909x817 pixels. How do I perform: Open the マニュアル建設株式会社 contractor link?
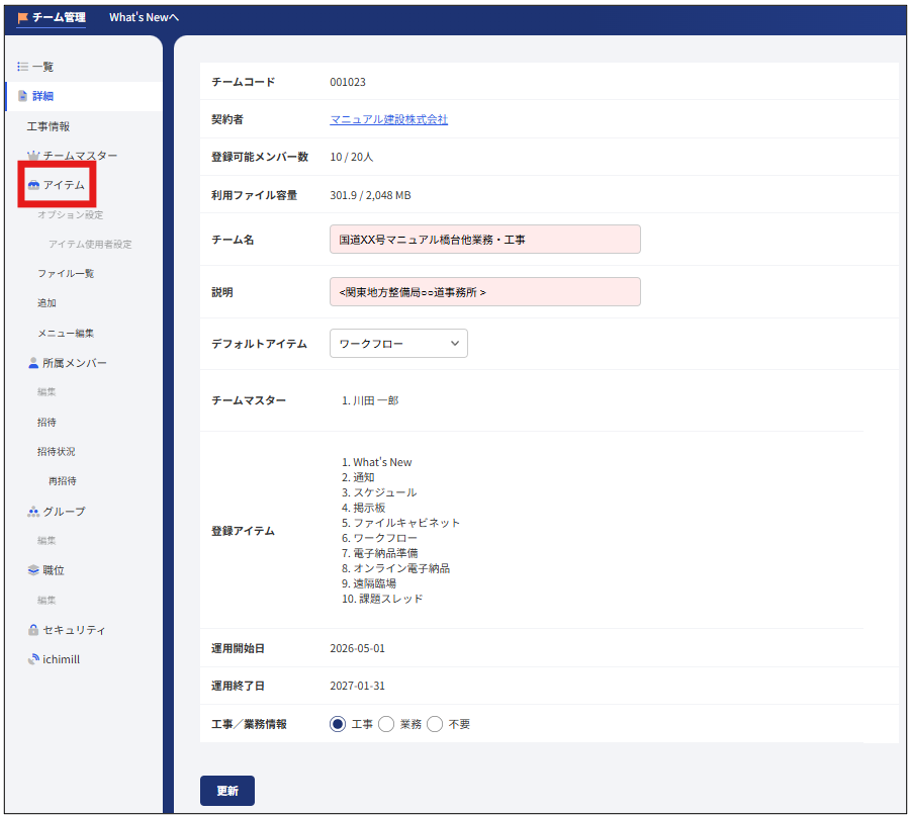(x=388, y=119)
